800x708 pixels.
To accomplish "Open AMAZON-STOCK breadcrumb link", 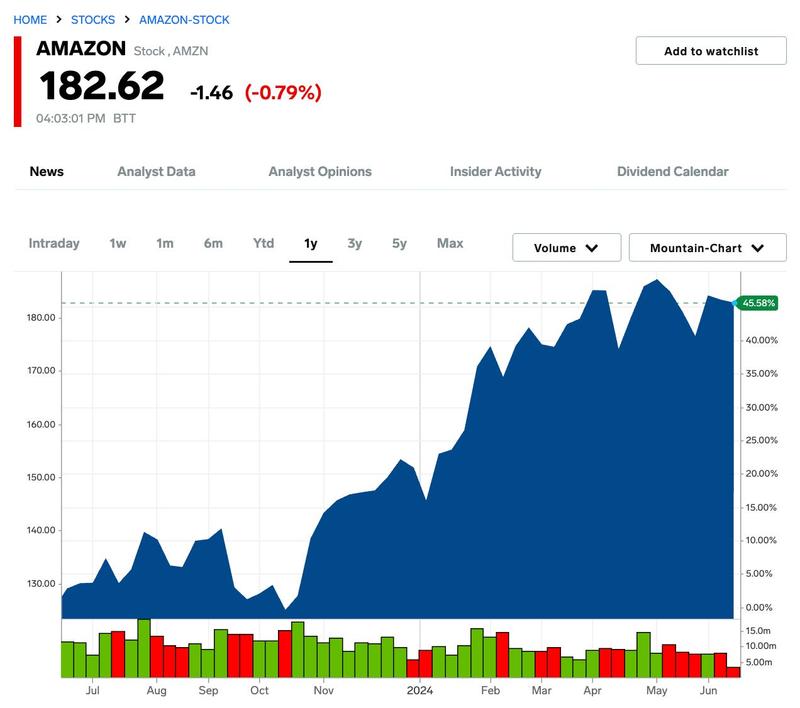I will [184, 20].
